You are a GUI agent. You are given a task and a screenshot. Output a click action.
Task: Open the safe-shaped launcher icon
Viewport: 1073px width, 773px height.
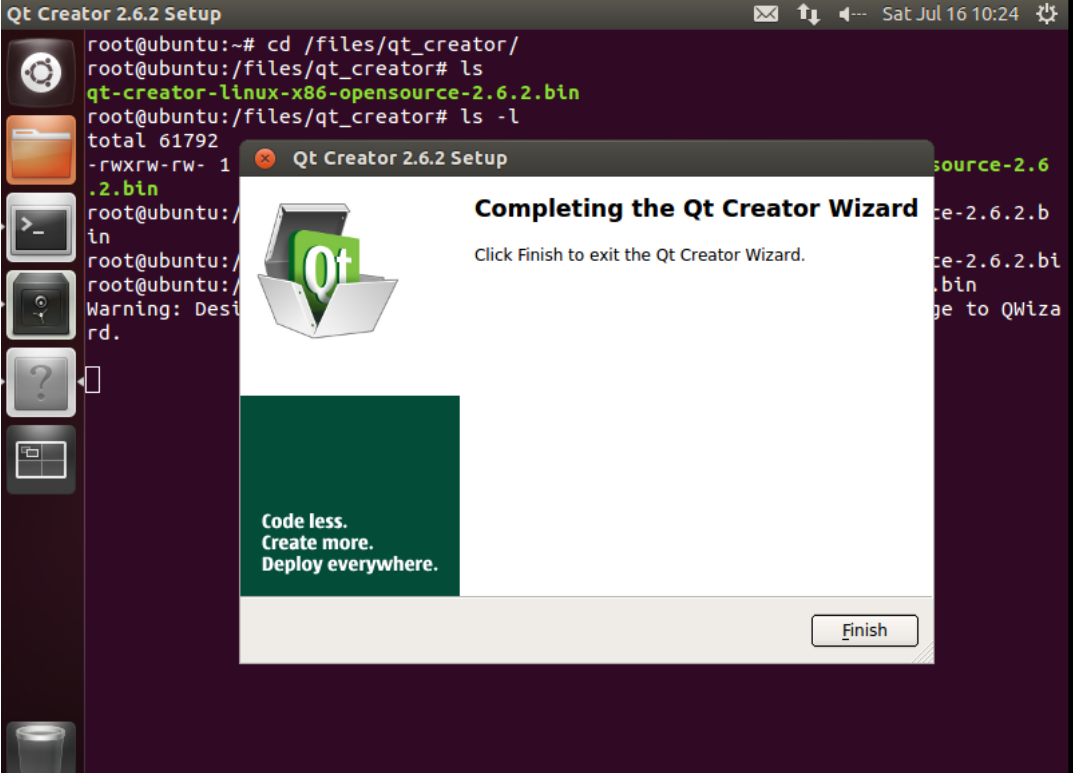tap(41, 304)
